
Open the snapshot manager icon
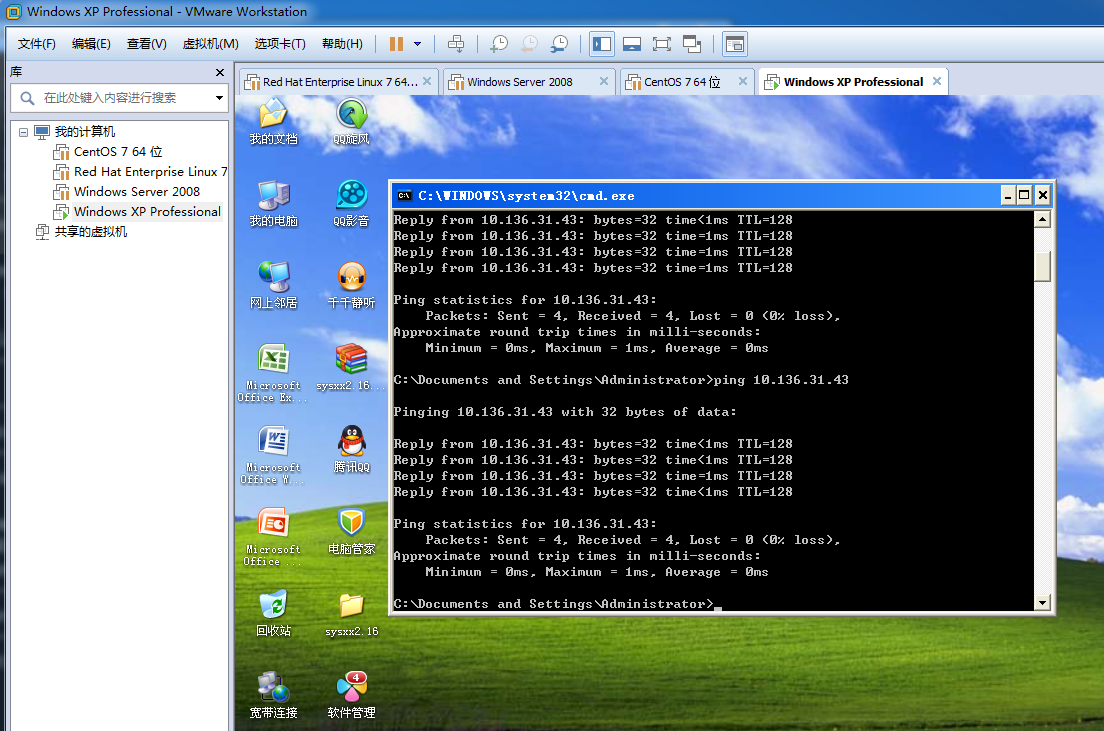(559, 44)
